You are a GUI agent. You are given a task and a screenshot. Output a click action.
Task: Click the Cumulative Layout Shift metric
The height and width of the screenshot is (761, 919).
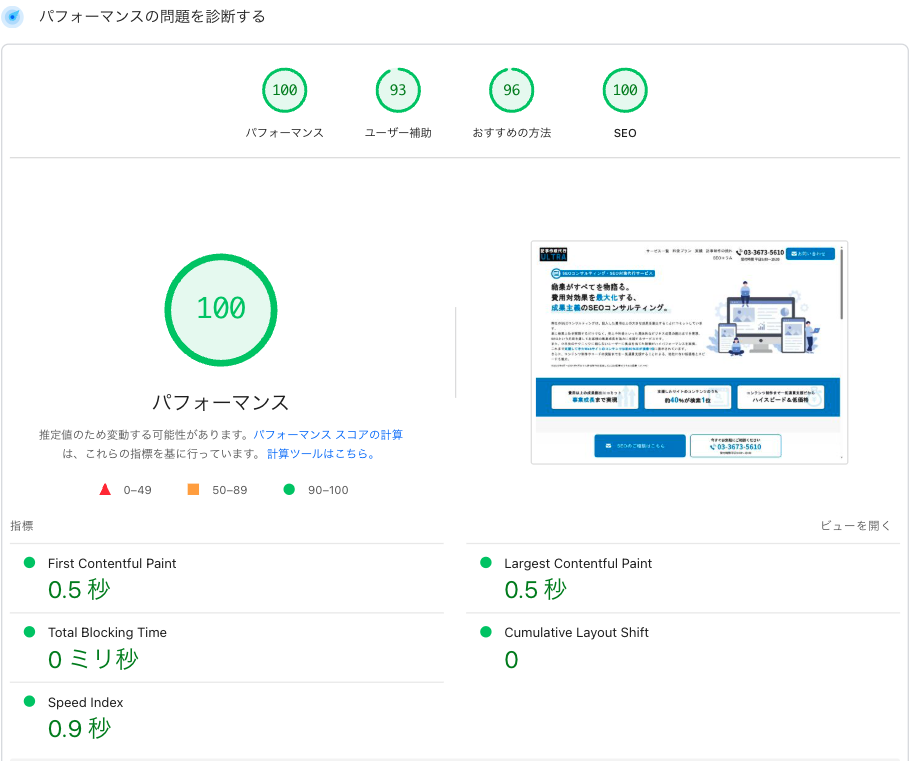pyautogui.click(x=576, y=633)
